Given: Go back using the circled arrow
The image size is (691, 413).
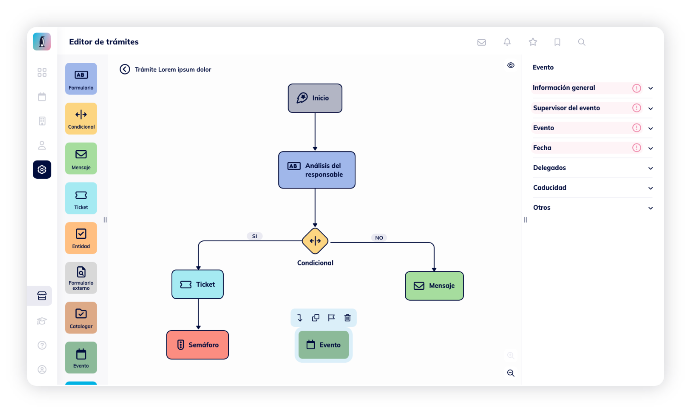Looking at the screenshot, I should (x=125, y=69).
